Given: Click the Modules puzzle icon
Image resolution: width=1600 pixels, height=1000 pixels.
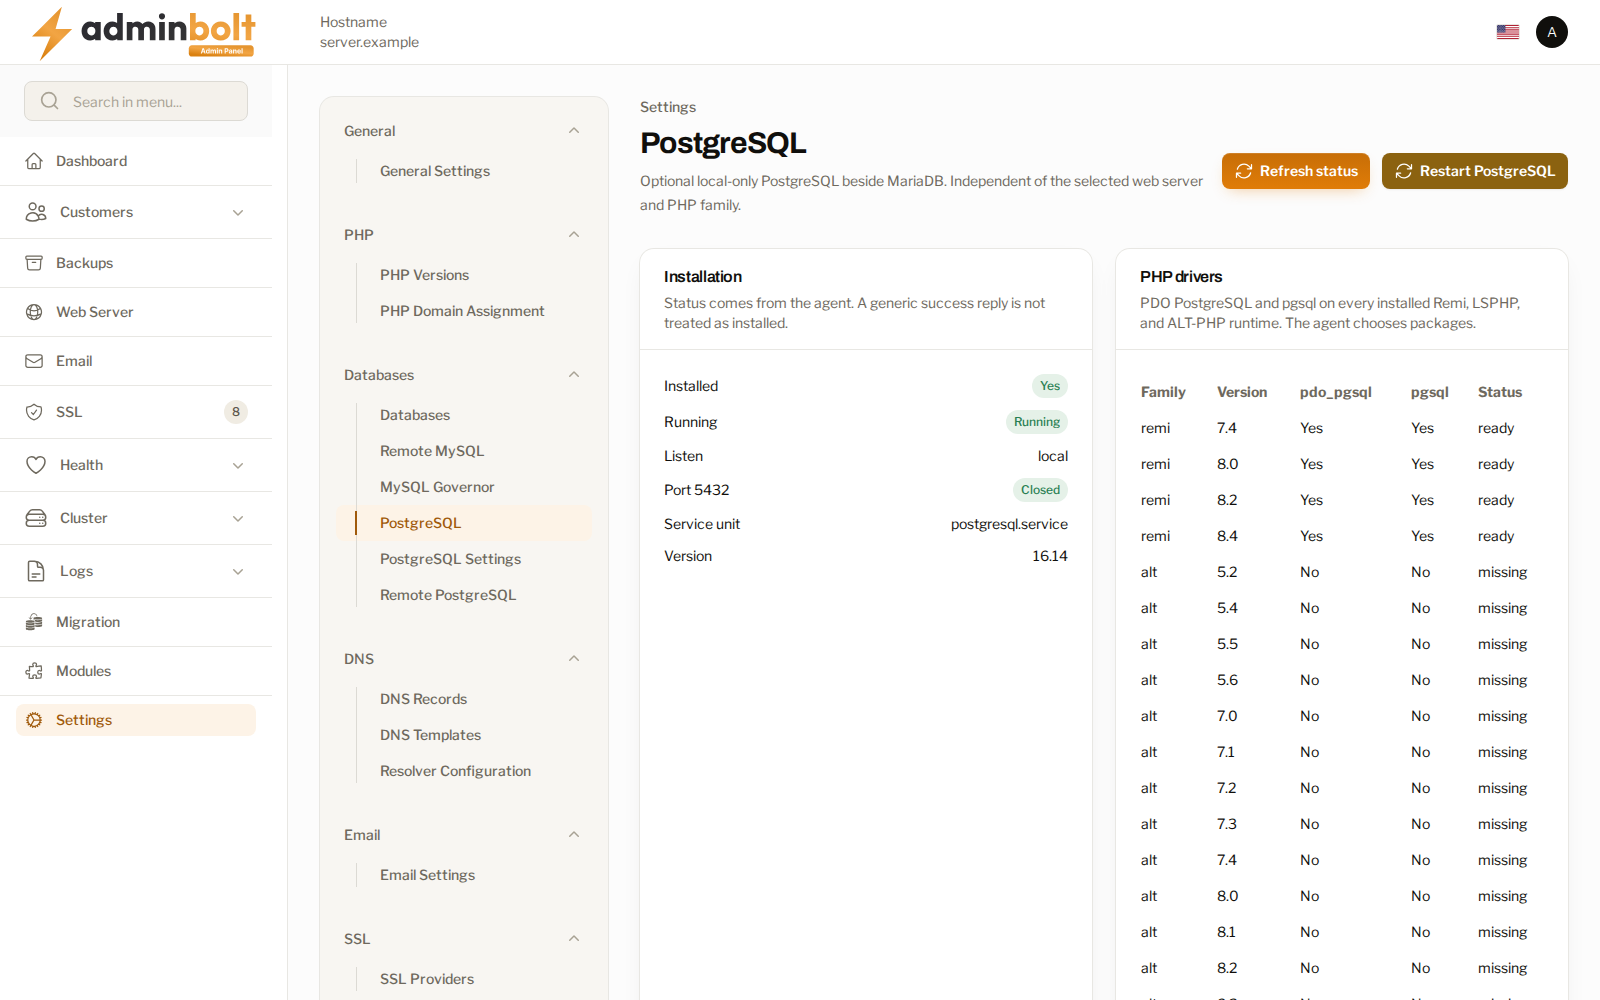Looking at the screenshot, I should pyautogui.click(x=34, y=671).
